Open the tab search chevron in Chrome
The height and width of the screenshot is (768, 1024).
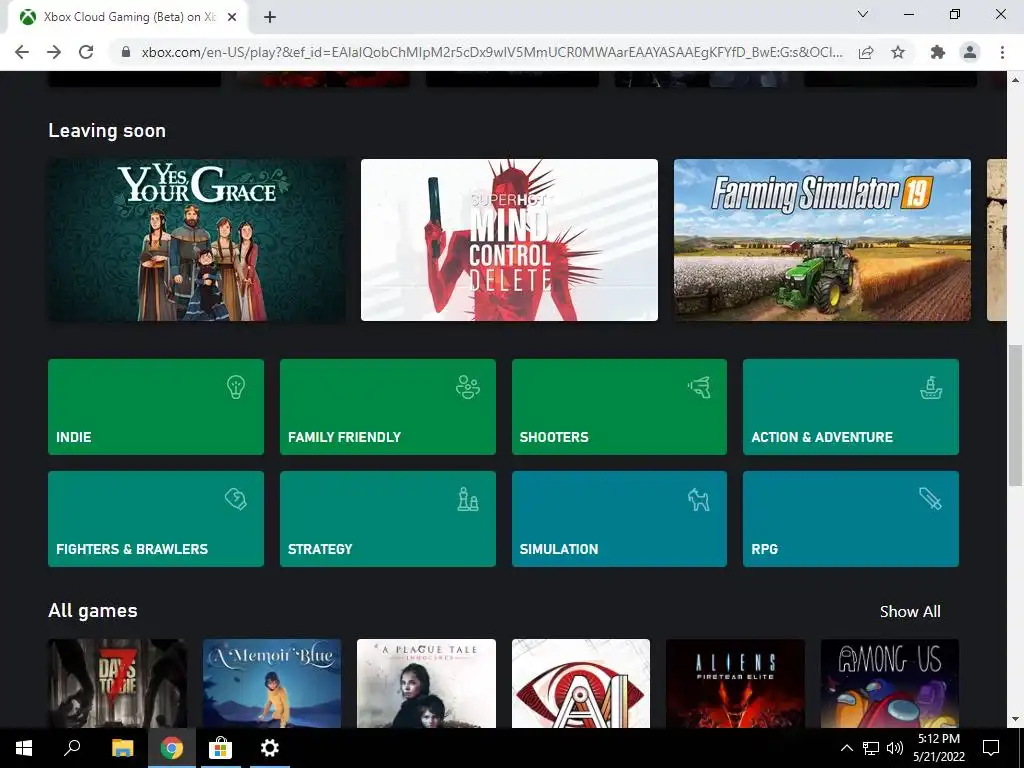(863, 14)
